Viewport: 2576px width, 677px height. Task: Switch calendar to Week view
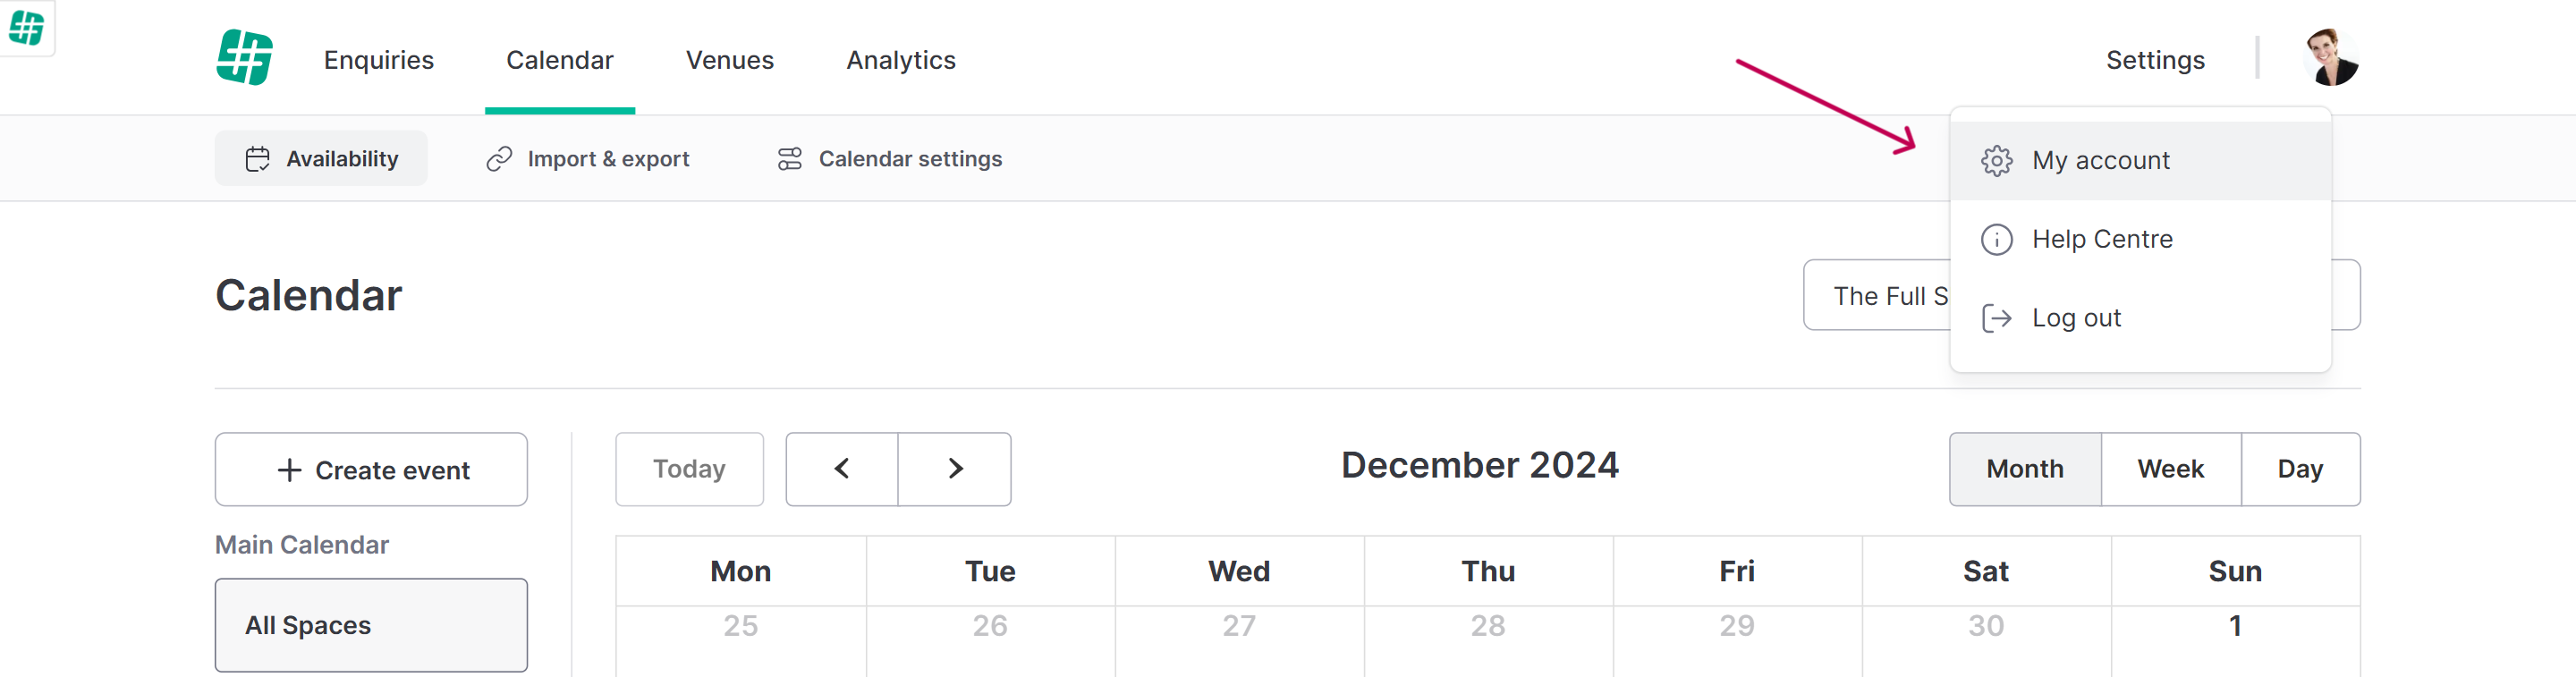2171,469
